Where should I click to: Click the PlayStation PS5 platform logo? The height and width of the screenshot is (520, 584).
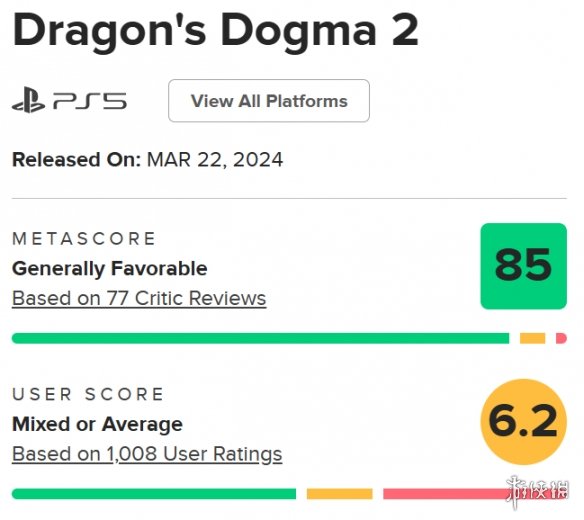click(x=69, y=100)
